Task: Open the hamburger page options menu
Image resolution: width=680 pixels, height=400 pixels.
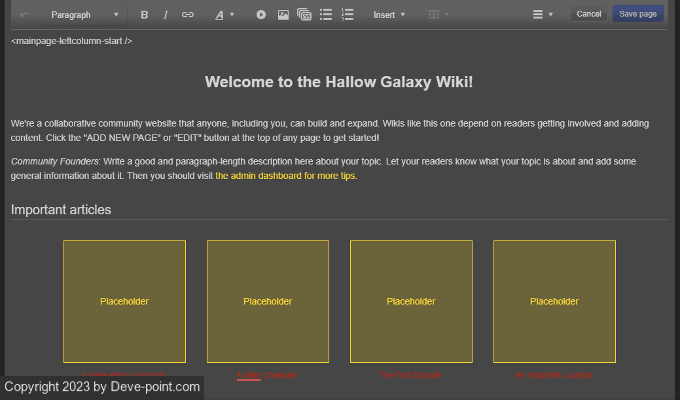Action: pyautogui.click(x=543, y=15)
